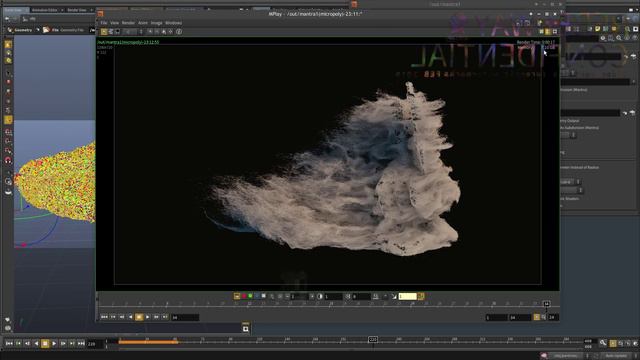Image resolution: width=640 pixels, height=360 pixels.
Task: Jump to first frame in MPlay
Action: pyautogui.click(x=104, y=317)
